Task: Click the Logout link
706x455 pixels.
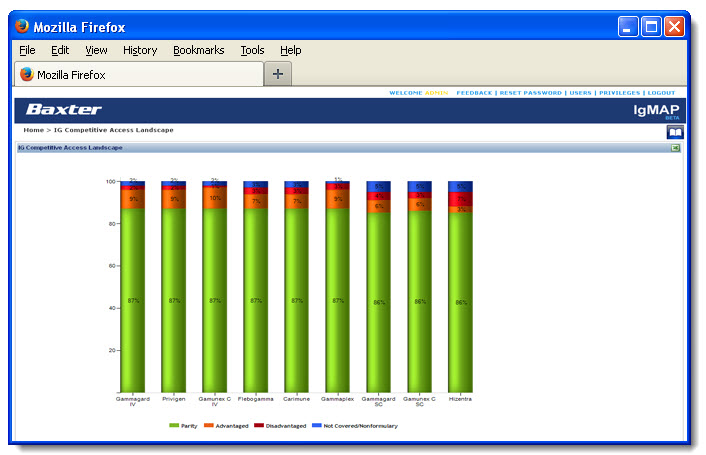Action: point(661,93)
